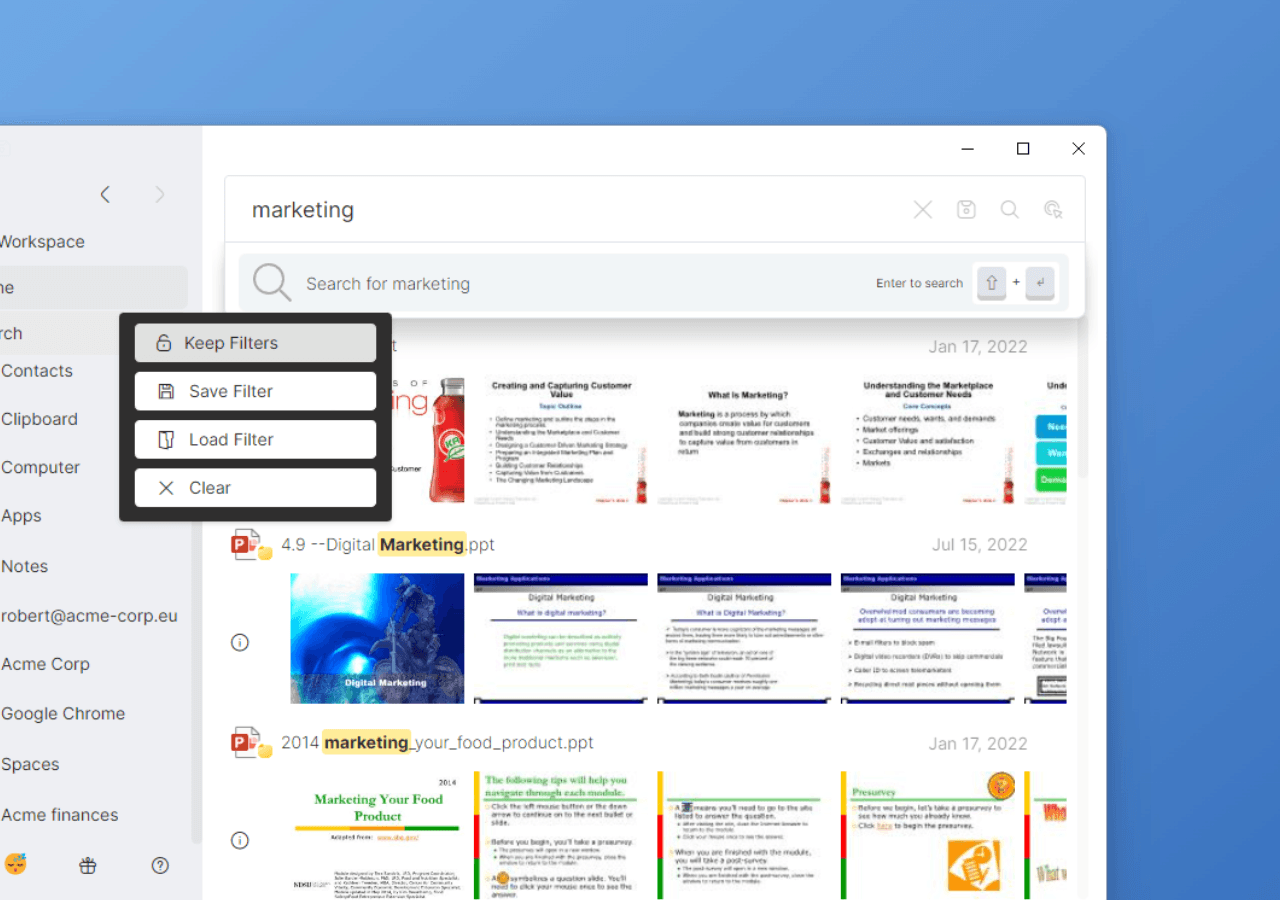
Task: Select Acme Corp in the sidebar
Action: click(x=45, y=664)
